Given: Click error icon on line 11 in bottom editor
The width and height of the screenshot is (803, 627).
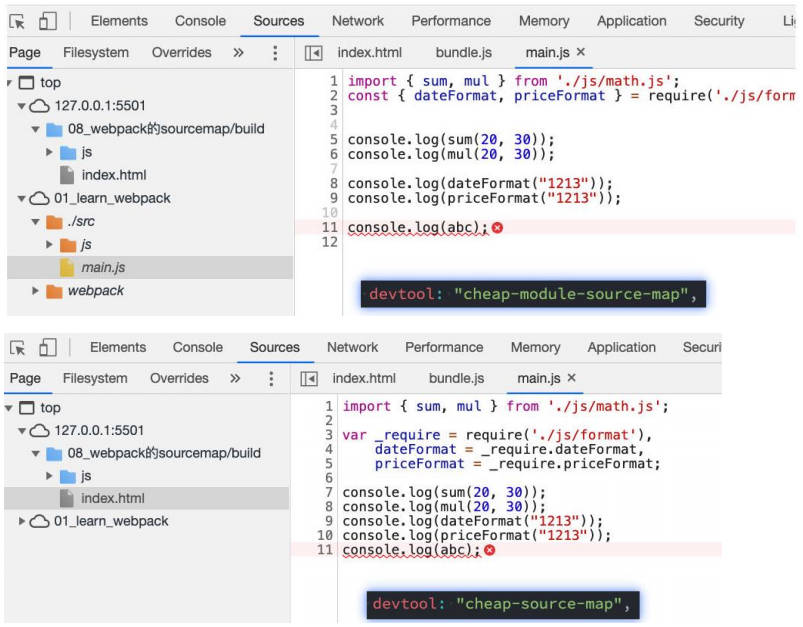Looking at the screenshot, I should pyautogui.click(x=490, y=550).
